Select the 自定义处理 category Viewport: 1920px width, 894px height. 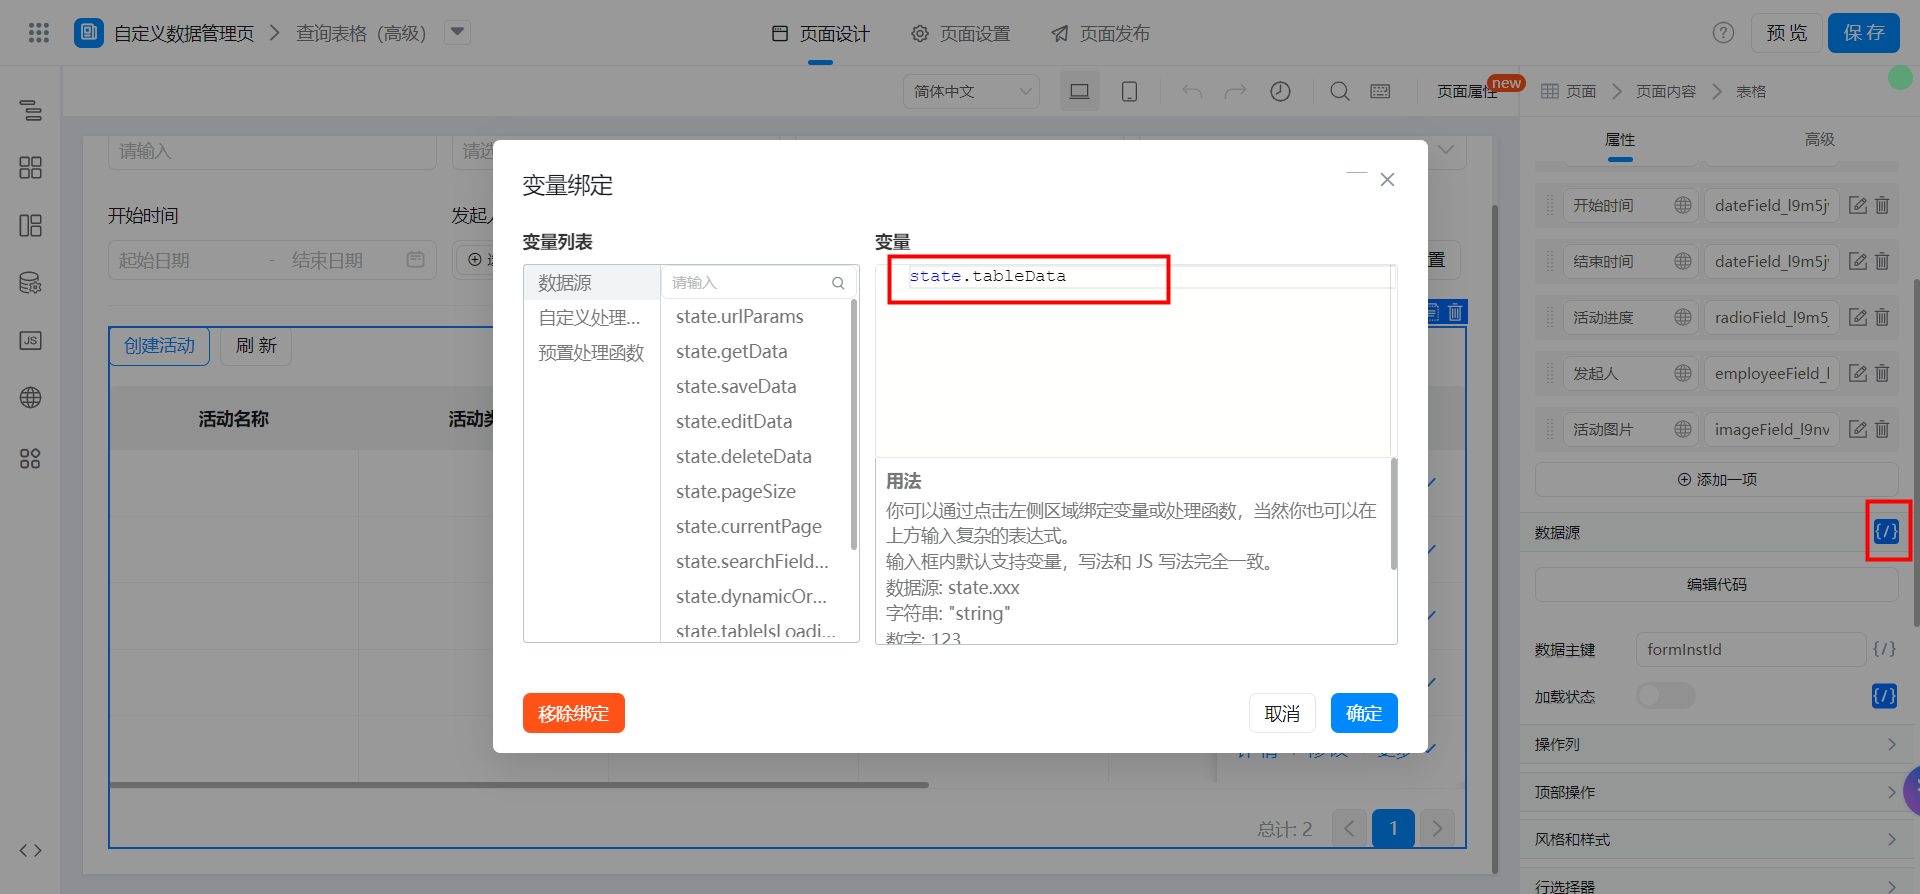pos(589,318)
